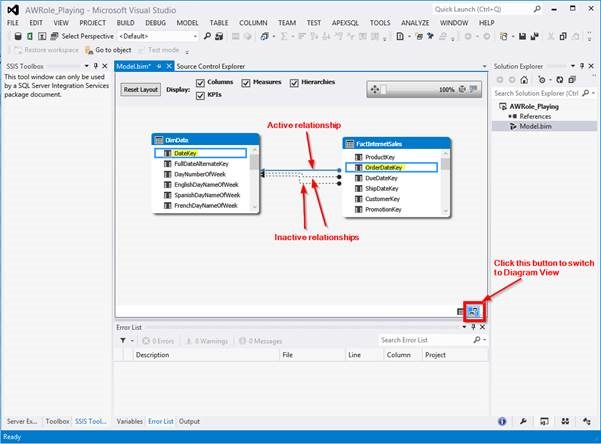Uncheck the Columns display checkbox
This screenshot has width=601, height=444.
pyautogui.click(x=200, y=83)
